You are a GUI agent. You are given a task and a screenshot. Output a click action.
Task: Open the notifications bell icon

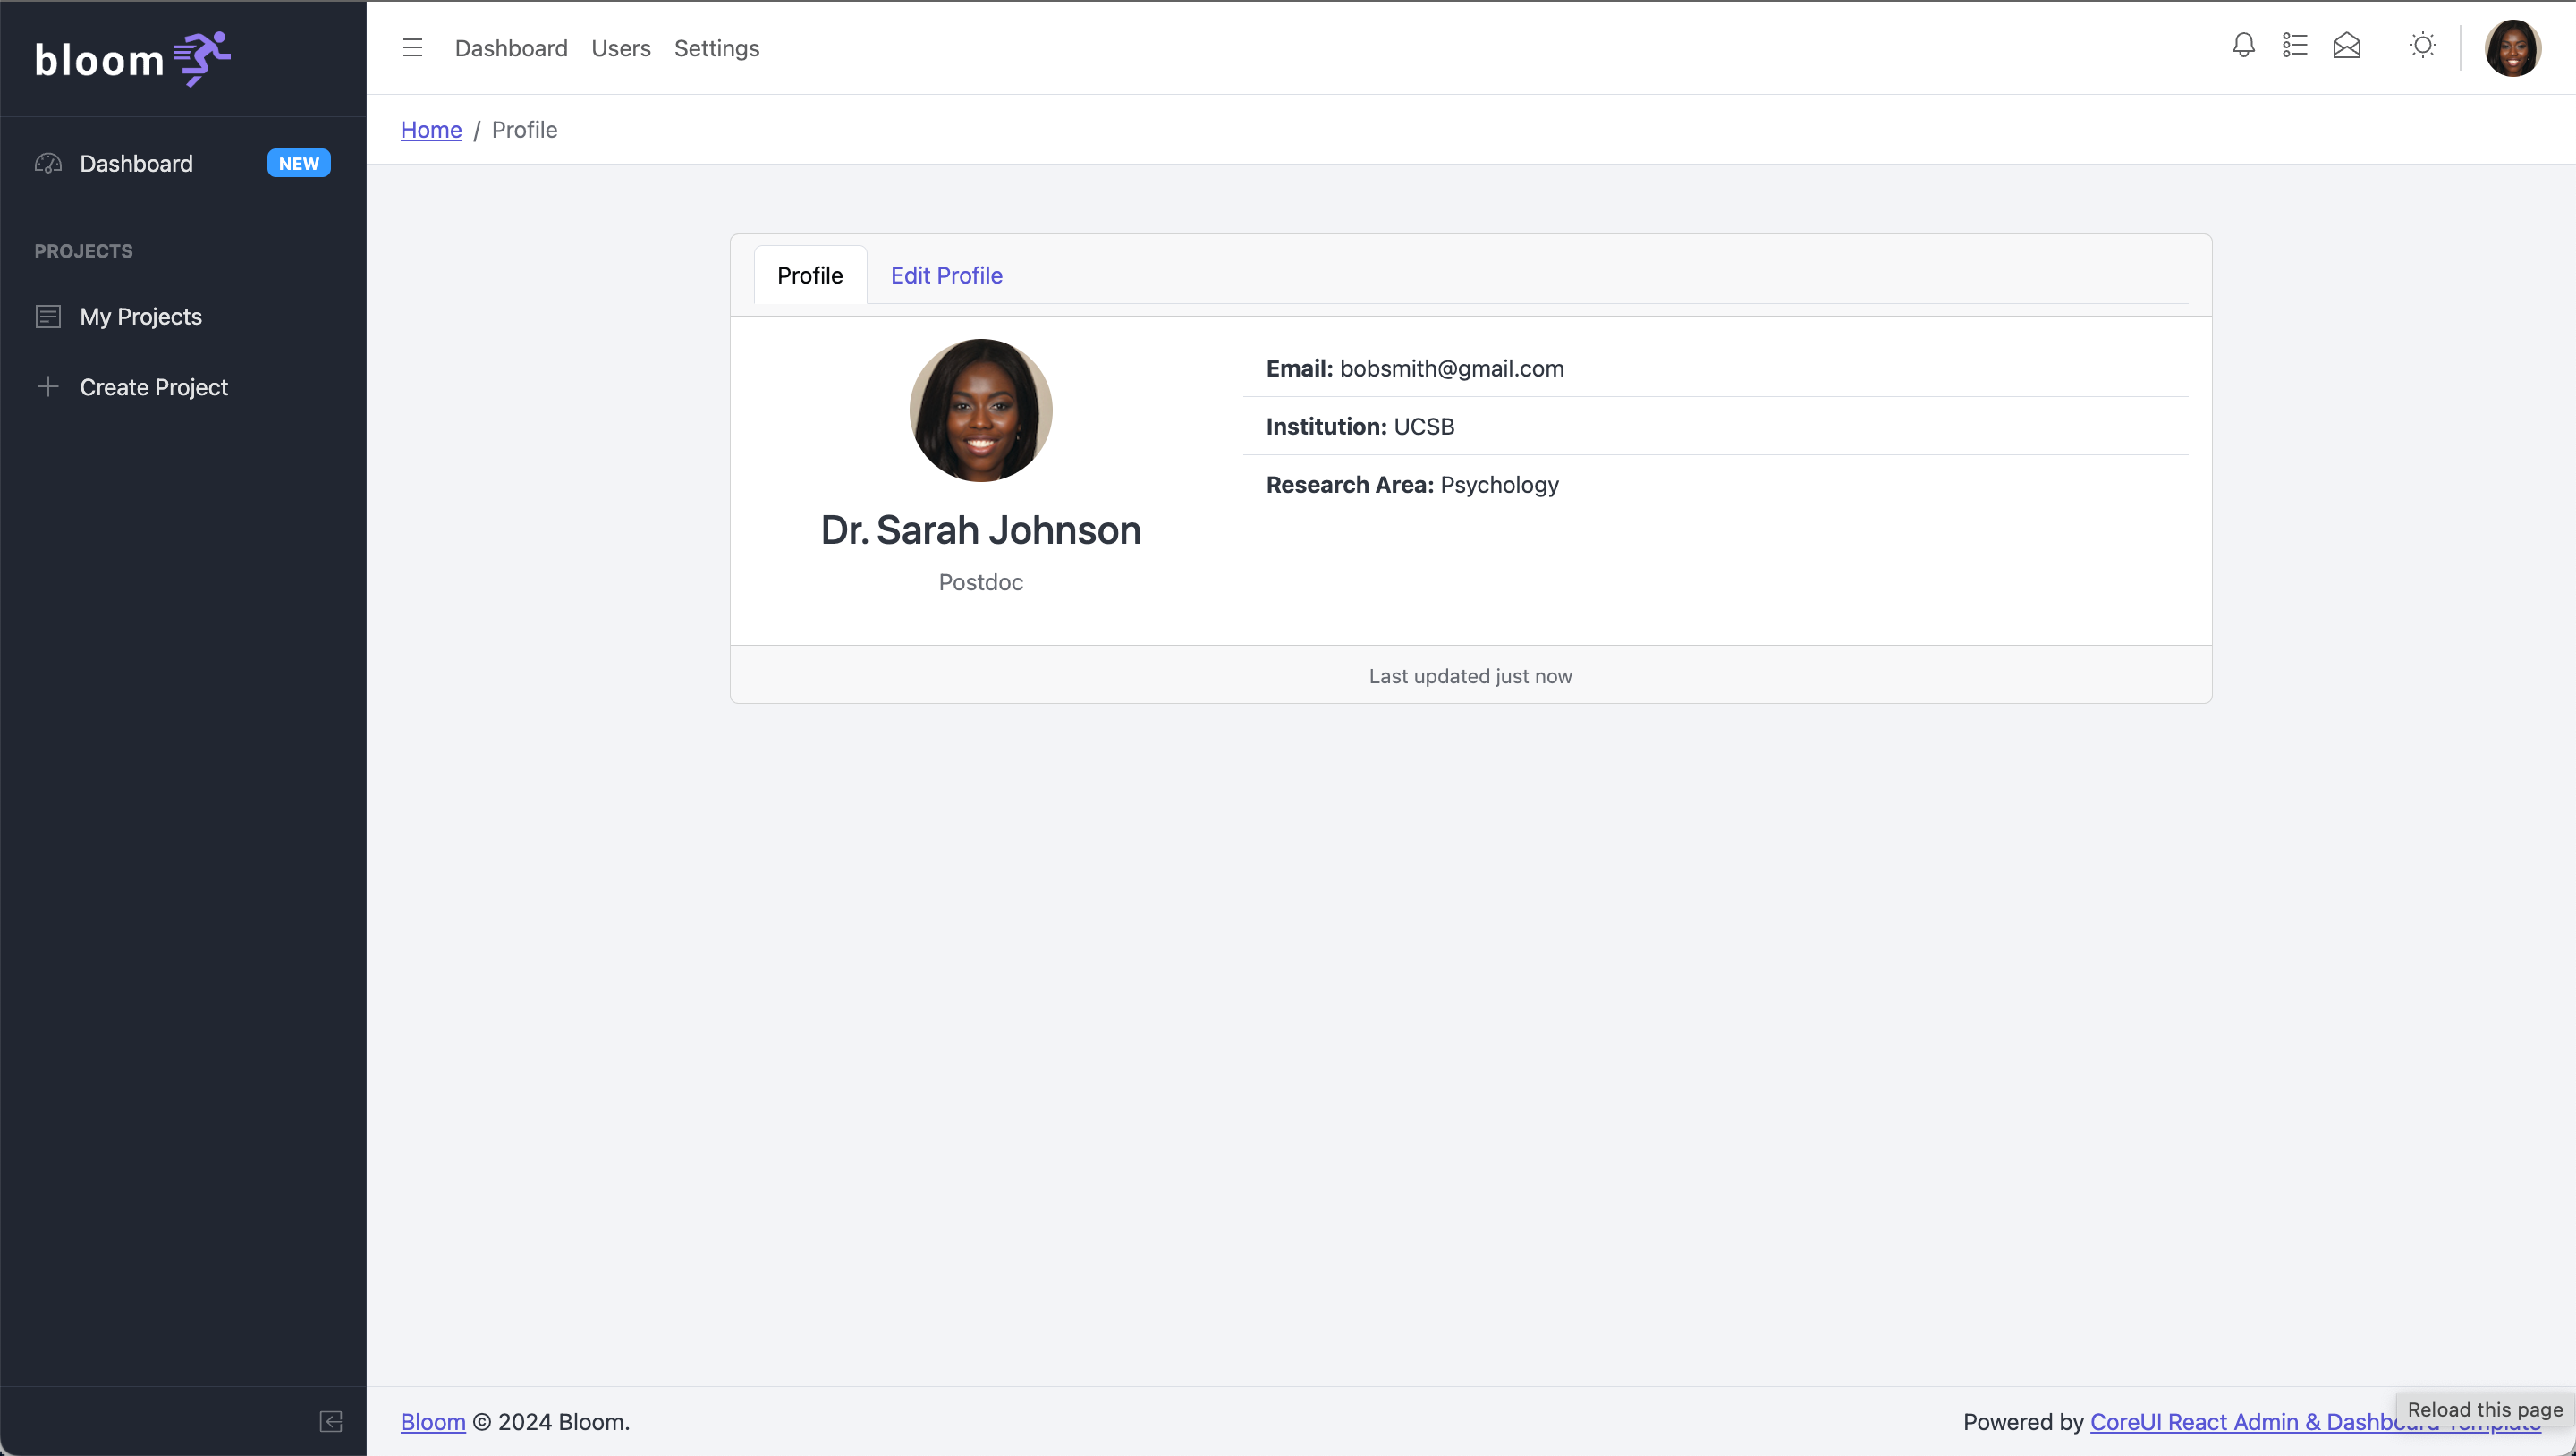(x=2243, y=46)
